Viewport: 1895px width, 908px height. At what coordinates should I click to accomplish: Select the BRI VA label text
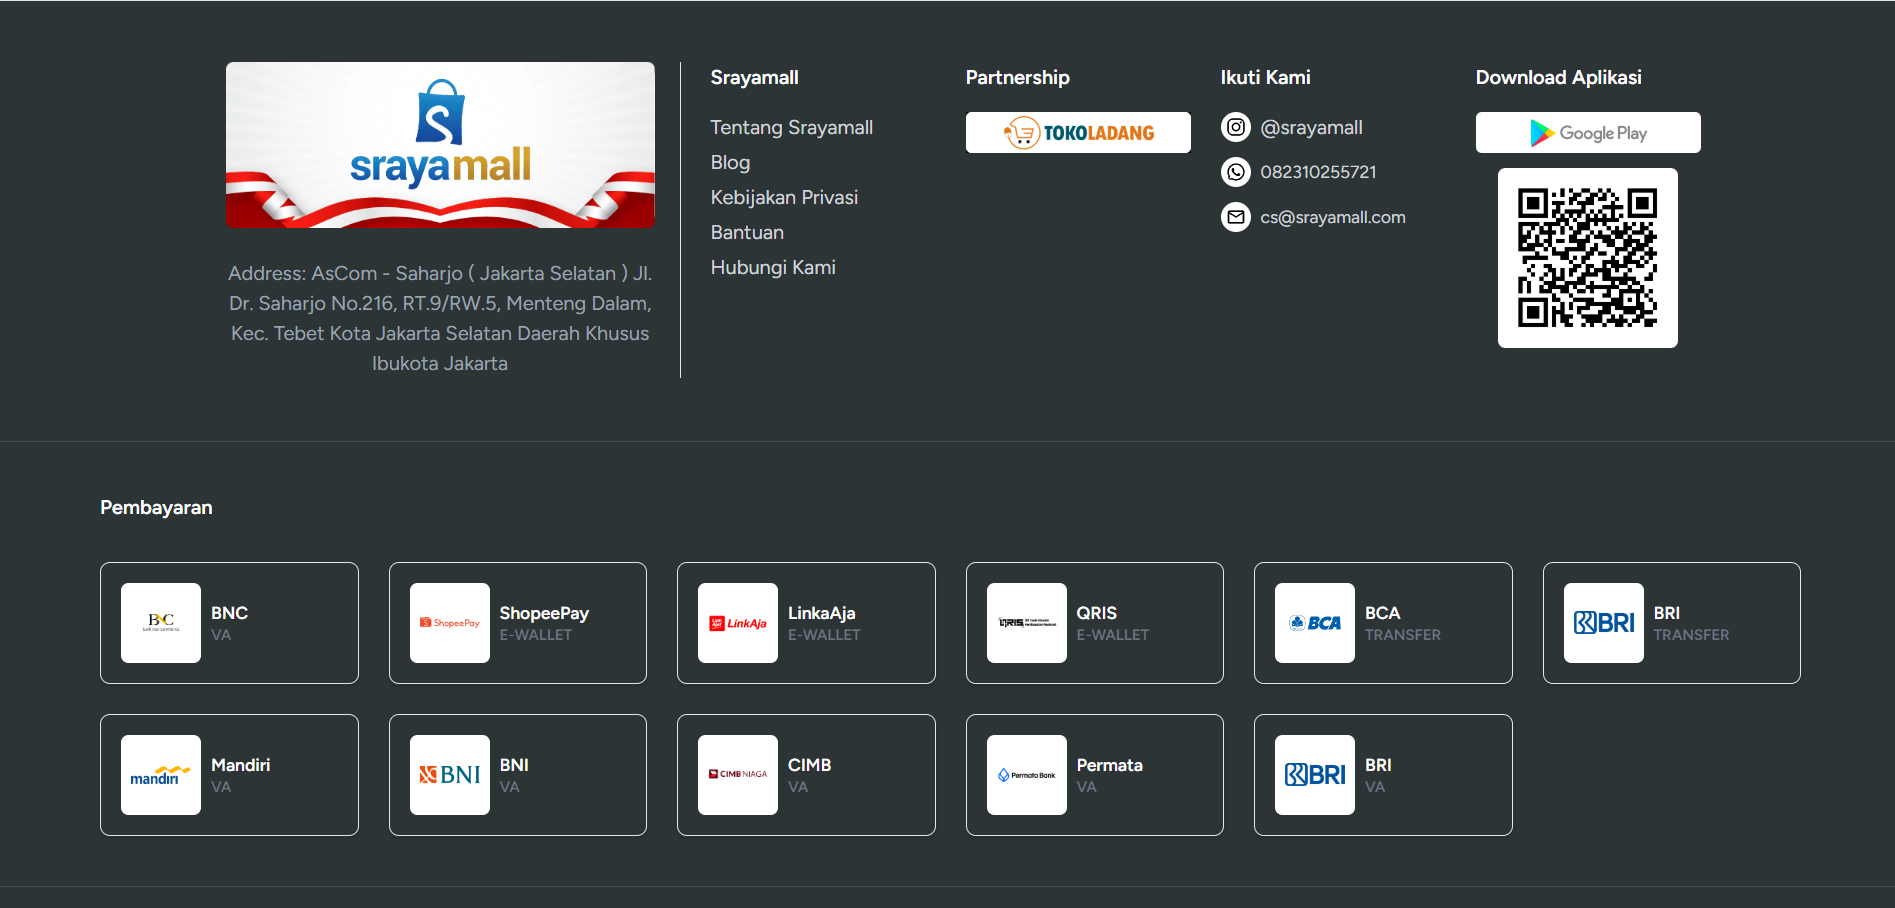pyautogui.click(x=1378, y=775)
